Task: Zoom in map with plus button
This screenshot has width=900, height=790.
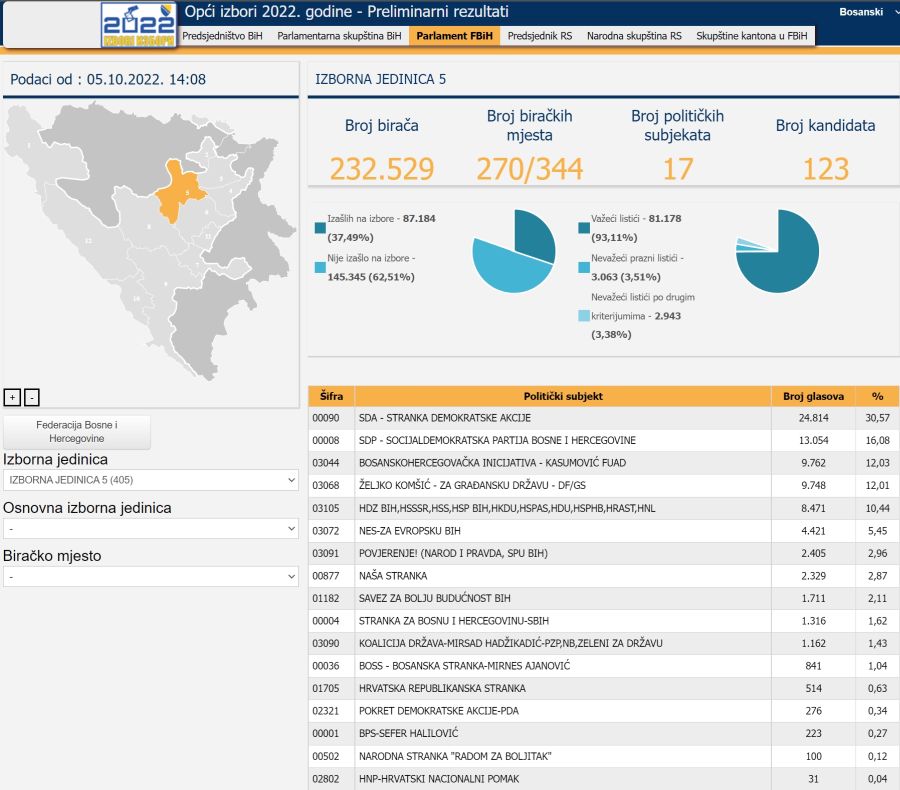Action: [x=13, y=397]
